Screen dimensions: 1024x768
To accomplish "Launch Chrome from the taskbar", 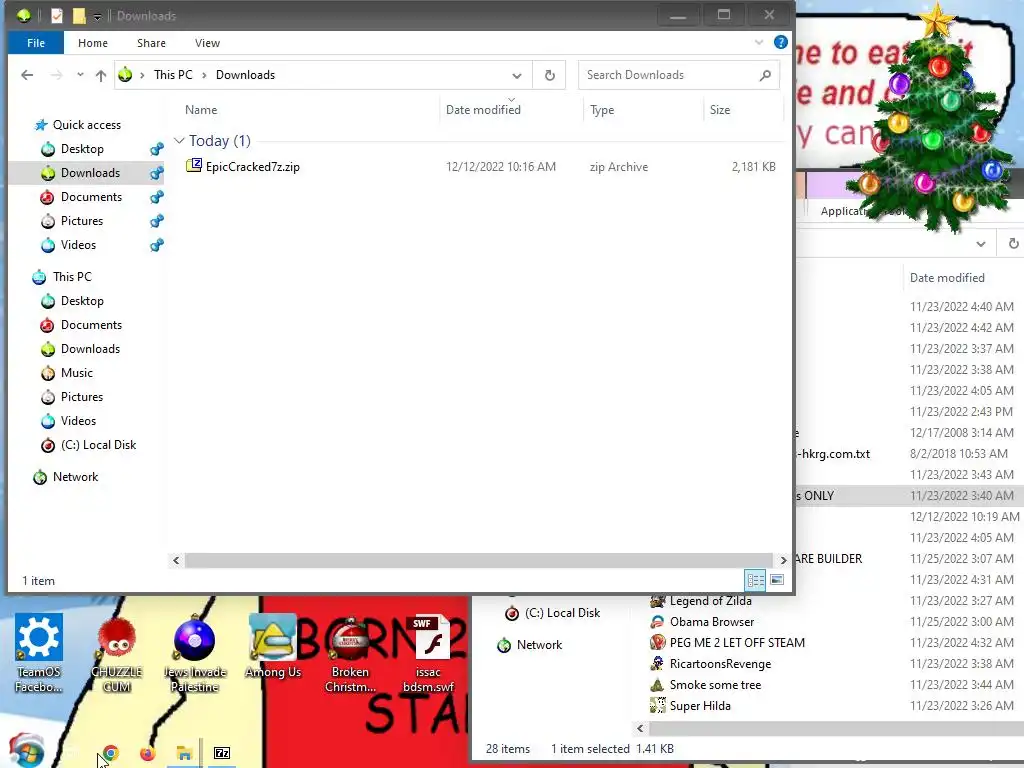I will point(111,754).
